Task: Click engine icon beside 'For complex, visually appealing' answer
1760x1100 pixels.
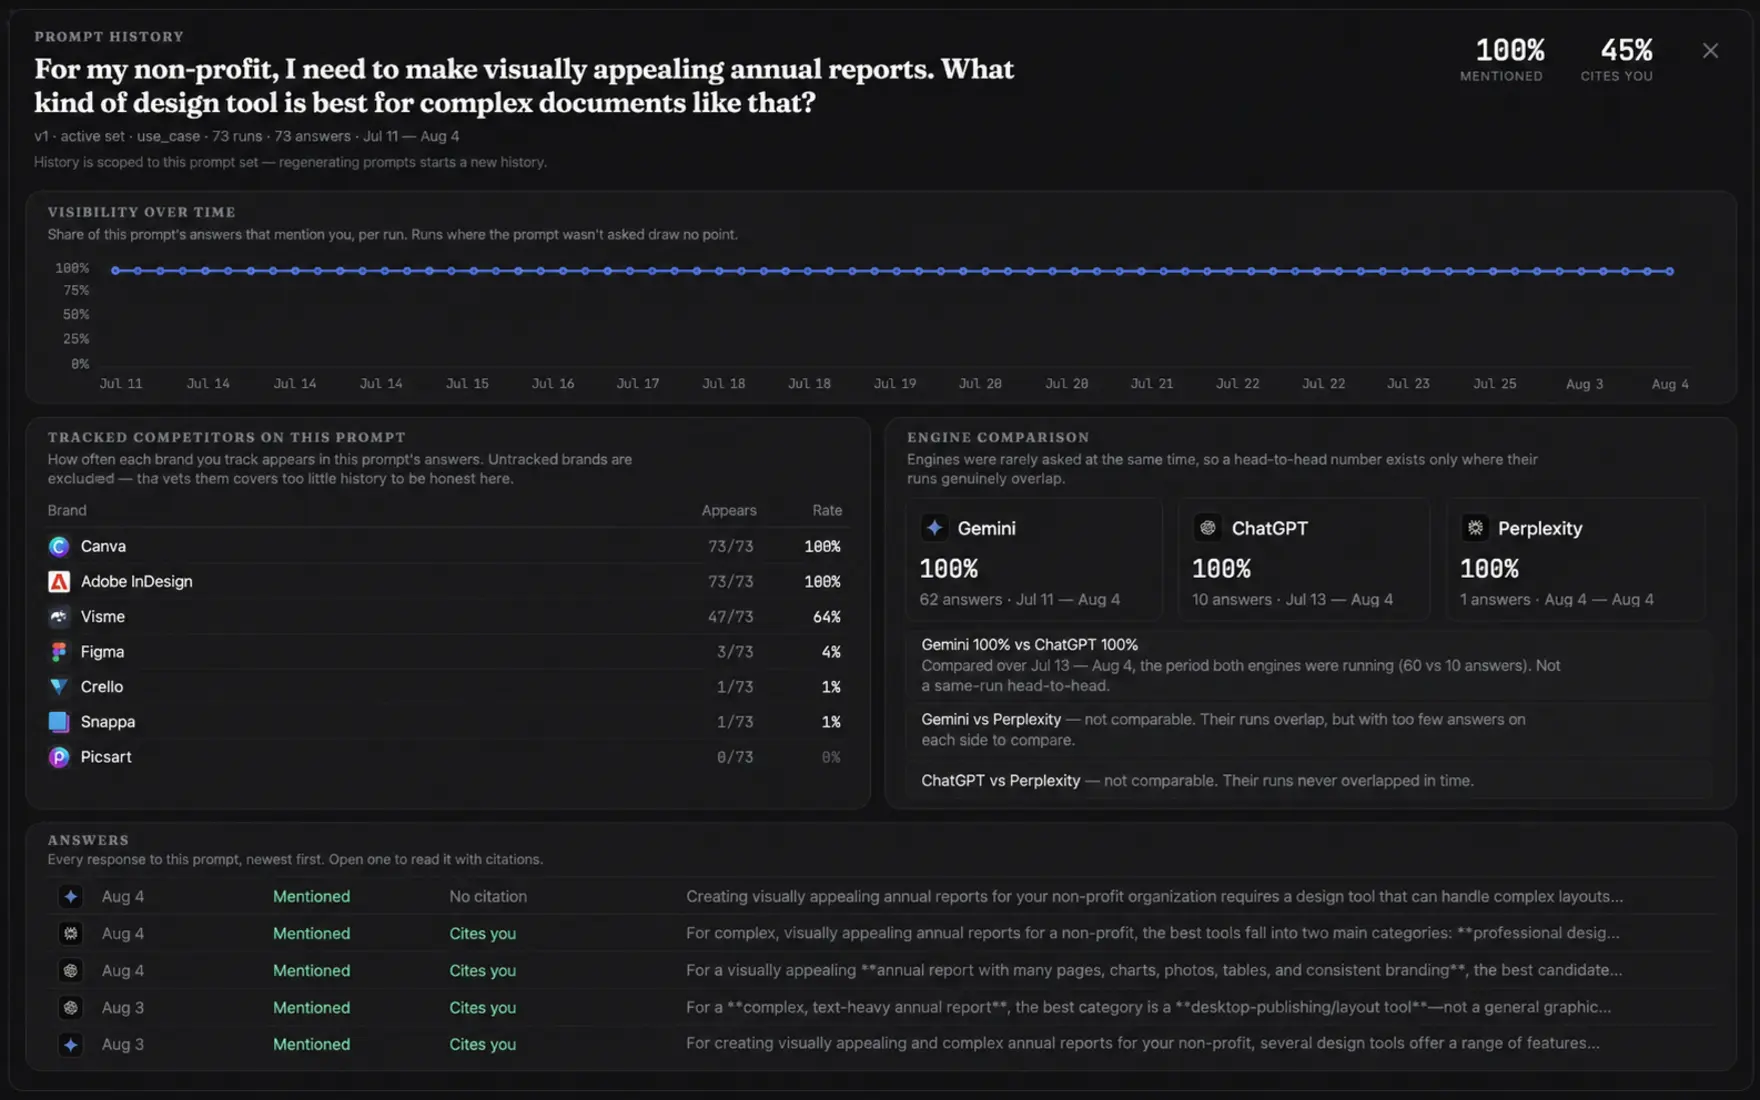Action: coord(70,933)
